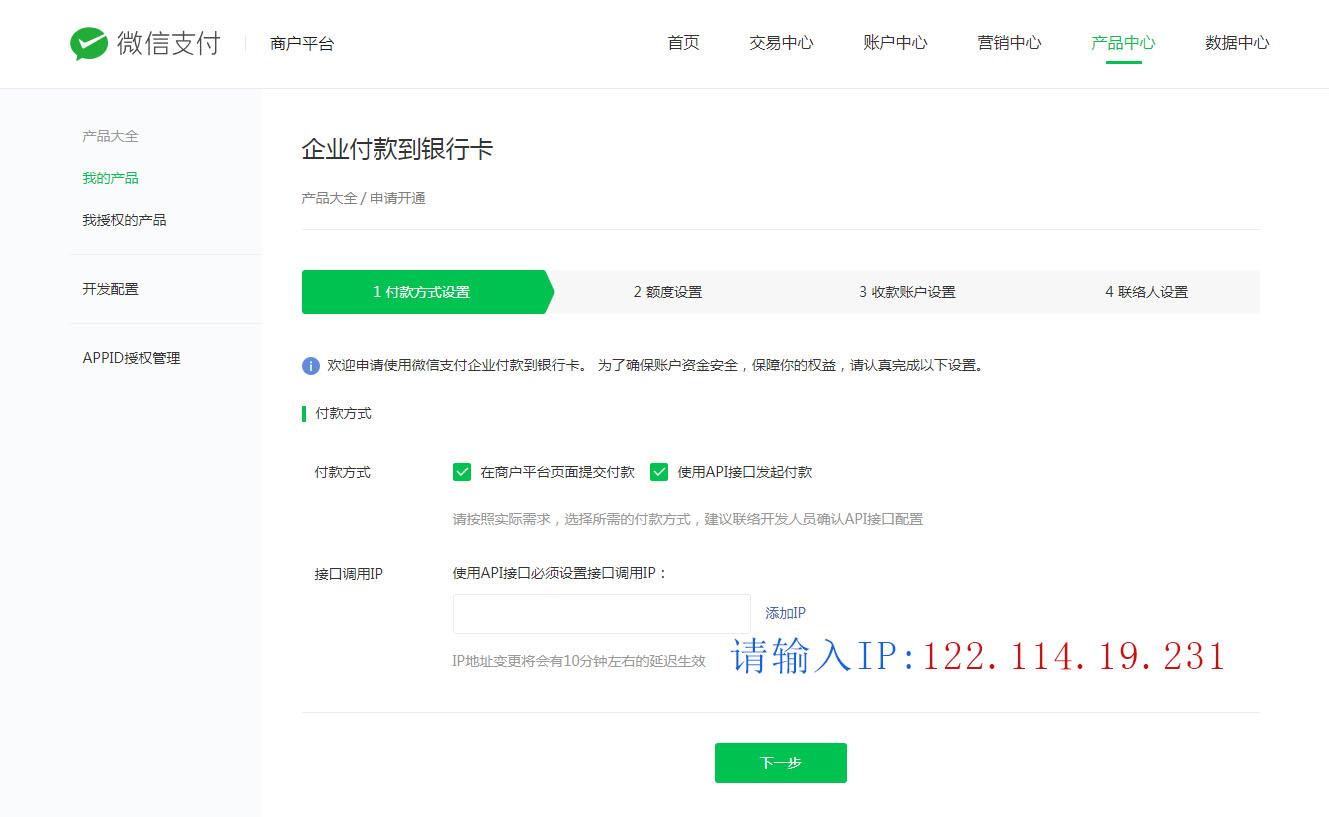
Task: Focus the 接口调用IP input field
Action: click(601, 614)
